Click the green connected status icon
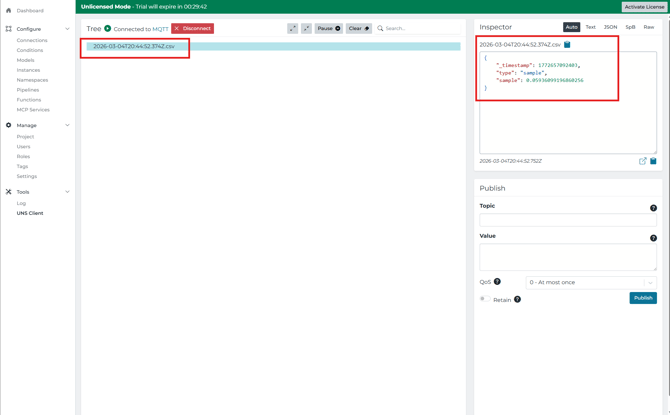 (108, 28)
